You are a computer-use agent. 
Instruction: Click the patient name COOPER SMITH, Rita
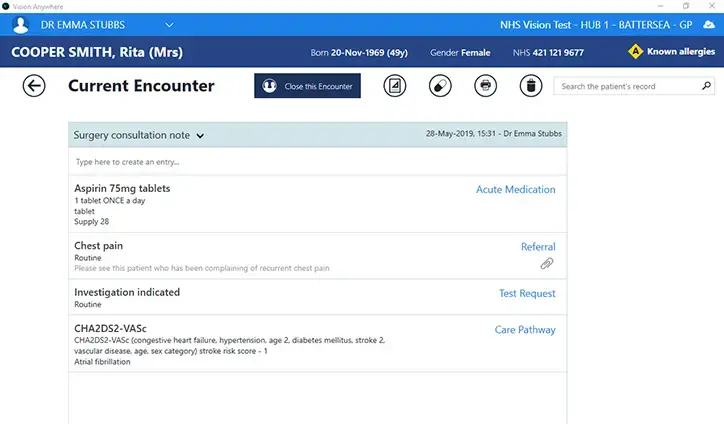pyautogui.click(x=97, y=52)
